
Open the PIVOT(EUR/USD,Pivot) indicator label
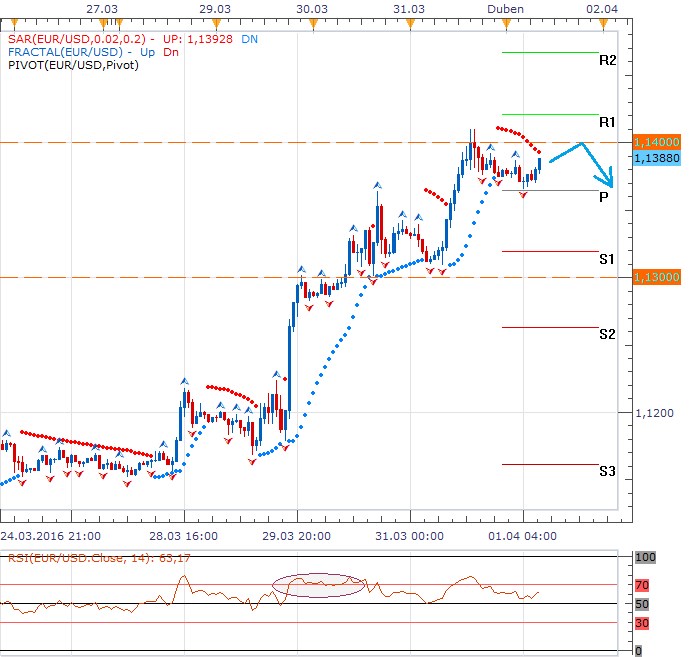point(72,65)
